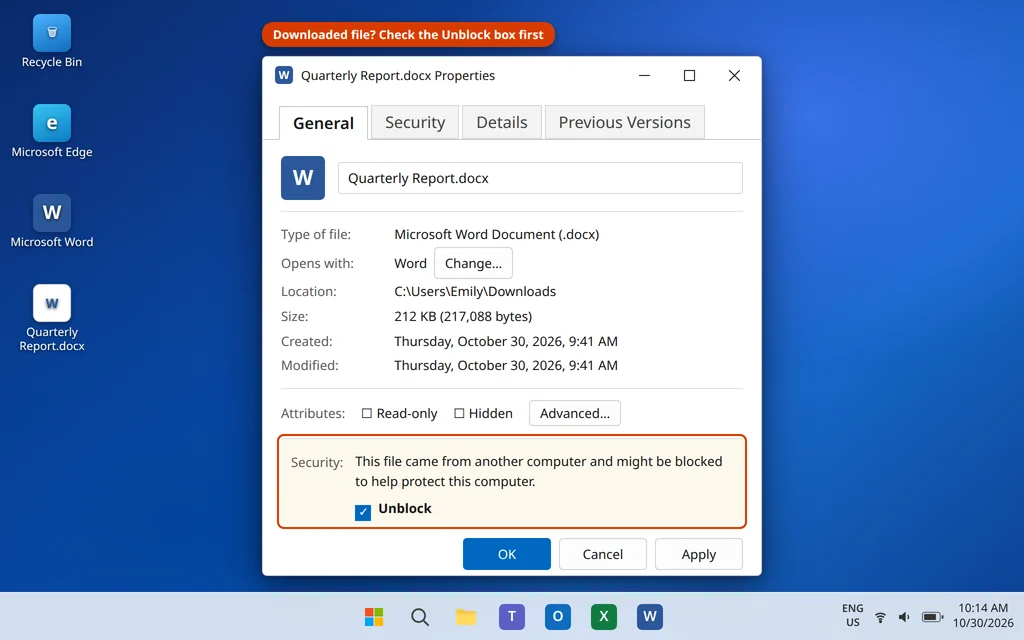Image resolution: width=1024 pixels, height=640 pixels.
Task: Open Advanced... attributes
Action: [575, 413]
